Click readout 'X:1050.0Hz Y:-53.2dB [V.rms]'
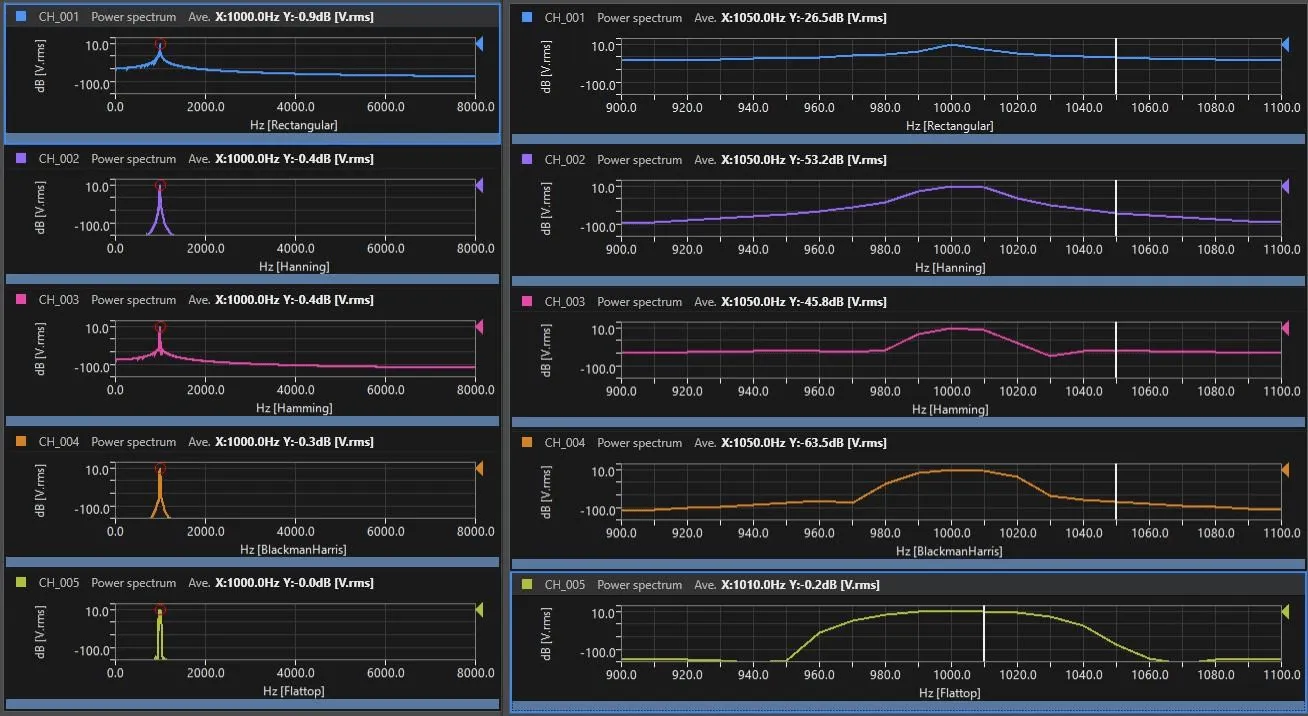1308x716 pixels. [x=804, y=159]
